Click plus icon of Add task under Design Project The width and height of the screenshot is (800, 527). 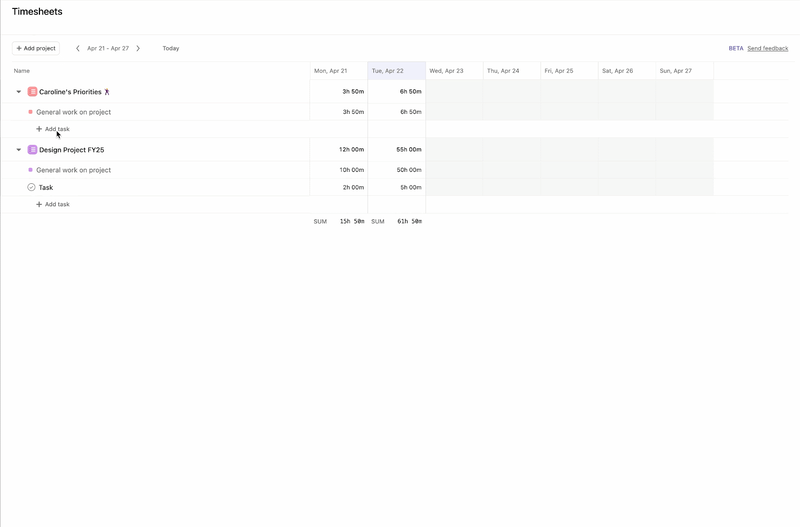(x=39, y=204)
